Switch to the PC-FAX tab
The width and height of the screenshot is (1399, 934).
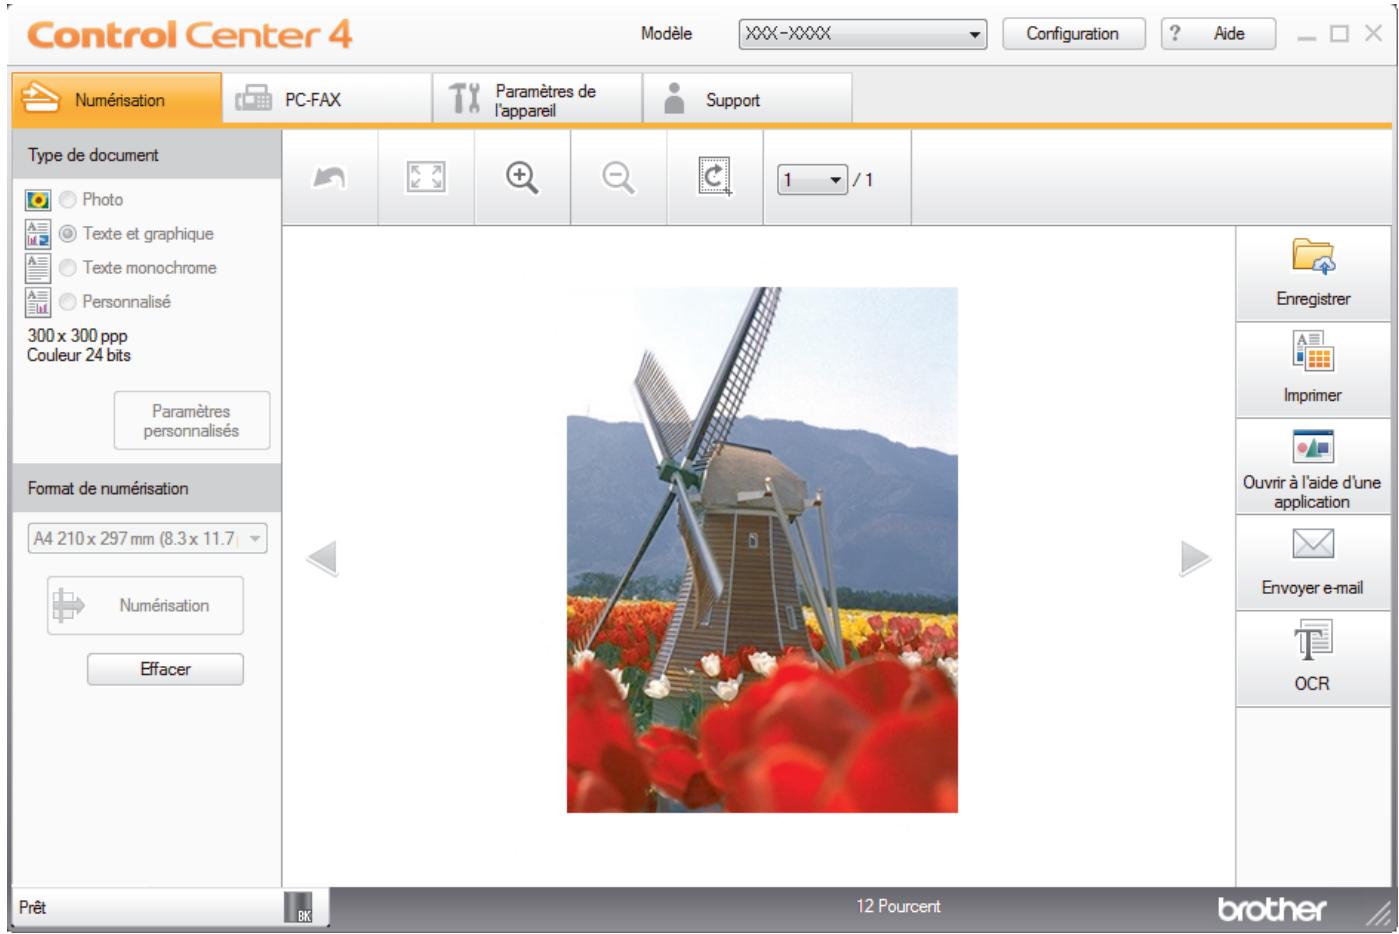327,99
